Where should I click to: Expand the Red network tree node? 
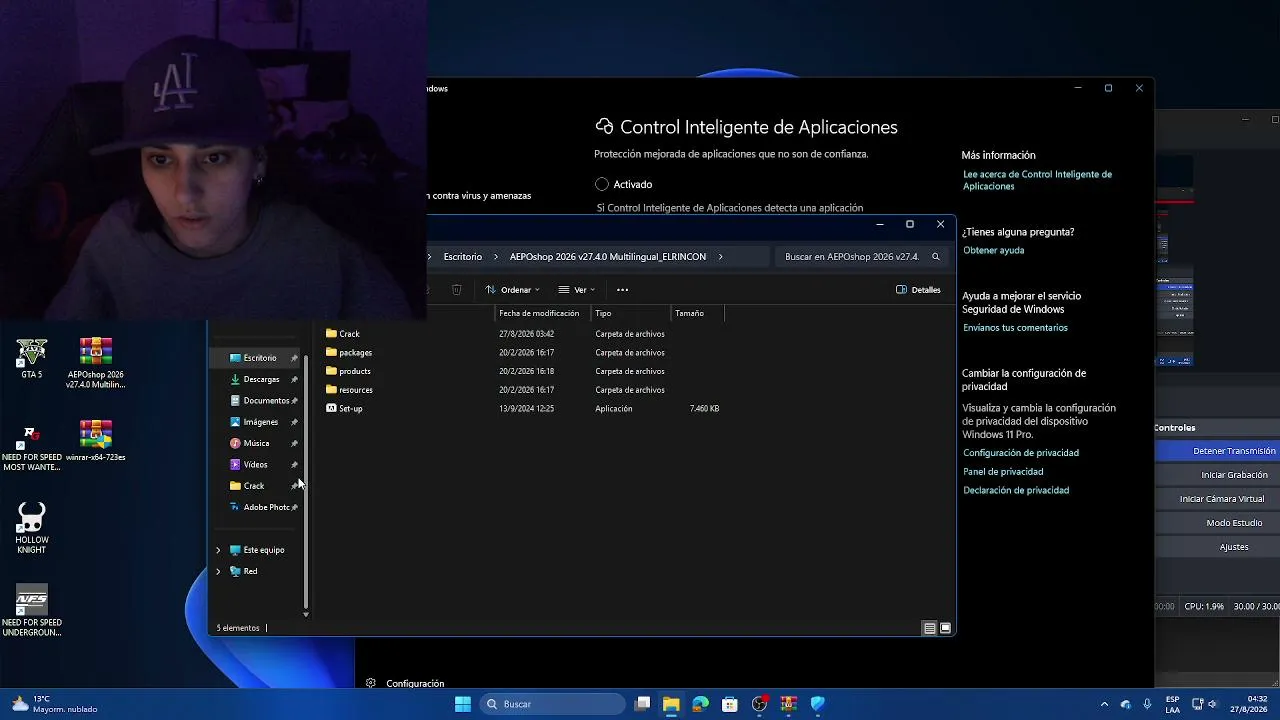218,571
